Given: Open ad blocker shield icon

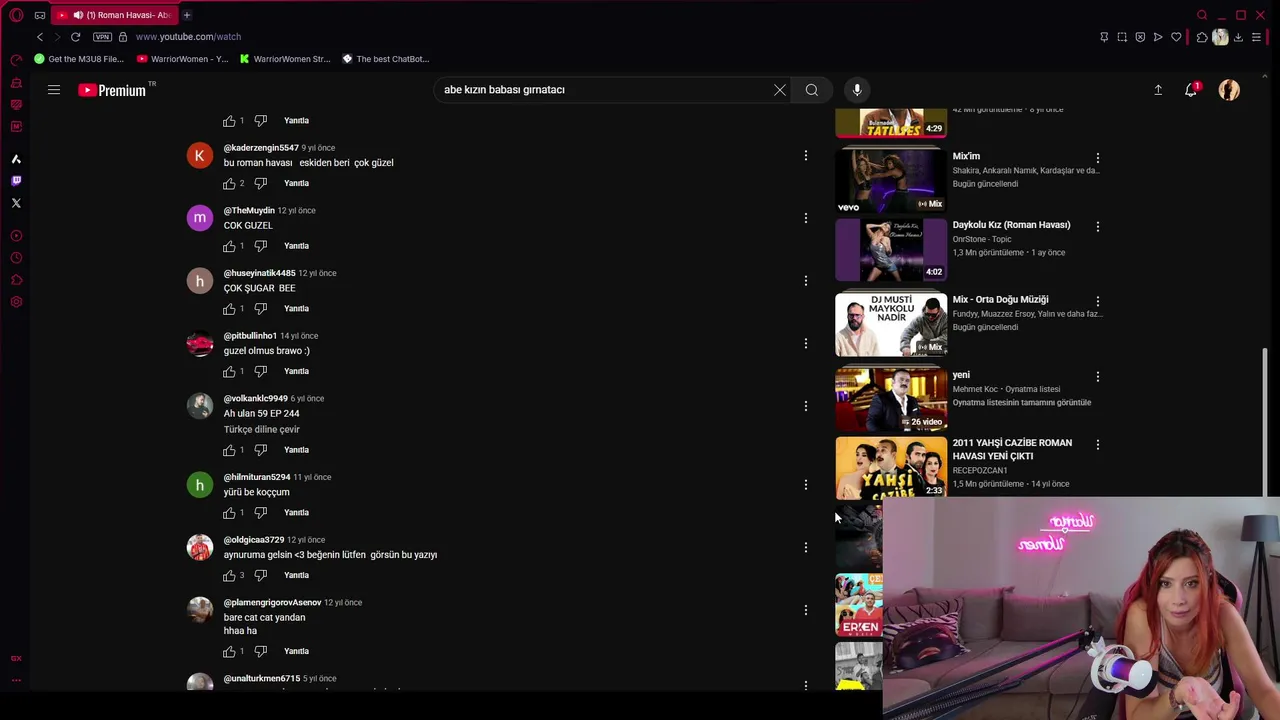Looking at the screenshot, I should (x=1140, y=37).
